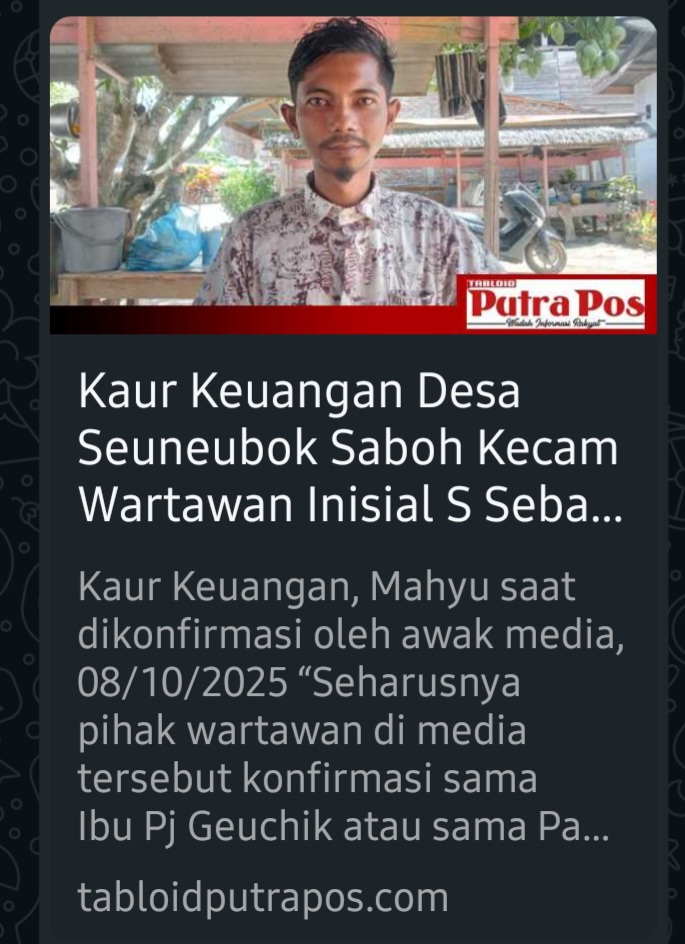Click the 08/10/2025 date in the description
This screenshot has width=685, height=944.
182,683
